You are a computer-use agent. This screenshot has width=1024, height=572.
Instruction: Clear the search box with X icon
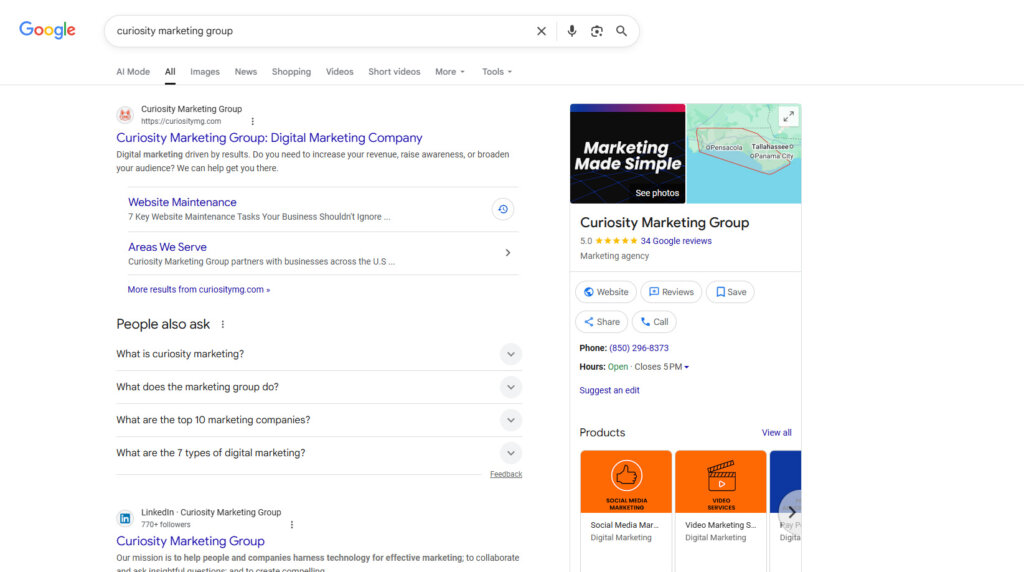(x=541, y=31)
